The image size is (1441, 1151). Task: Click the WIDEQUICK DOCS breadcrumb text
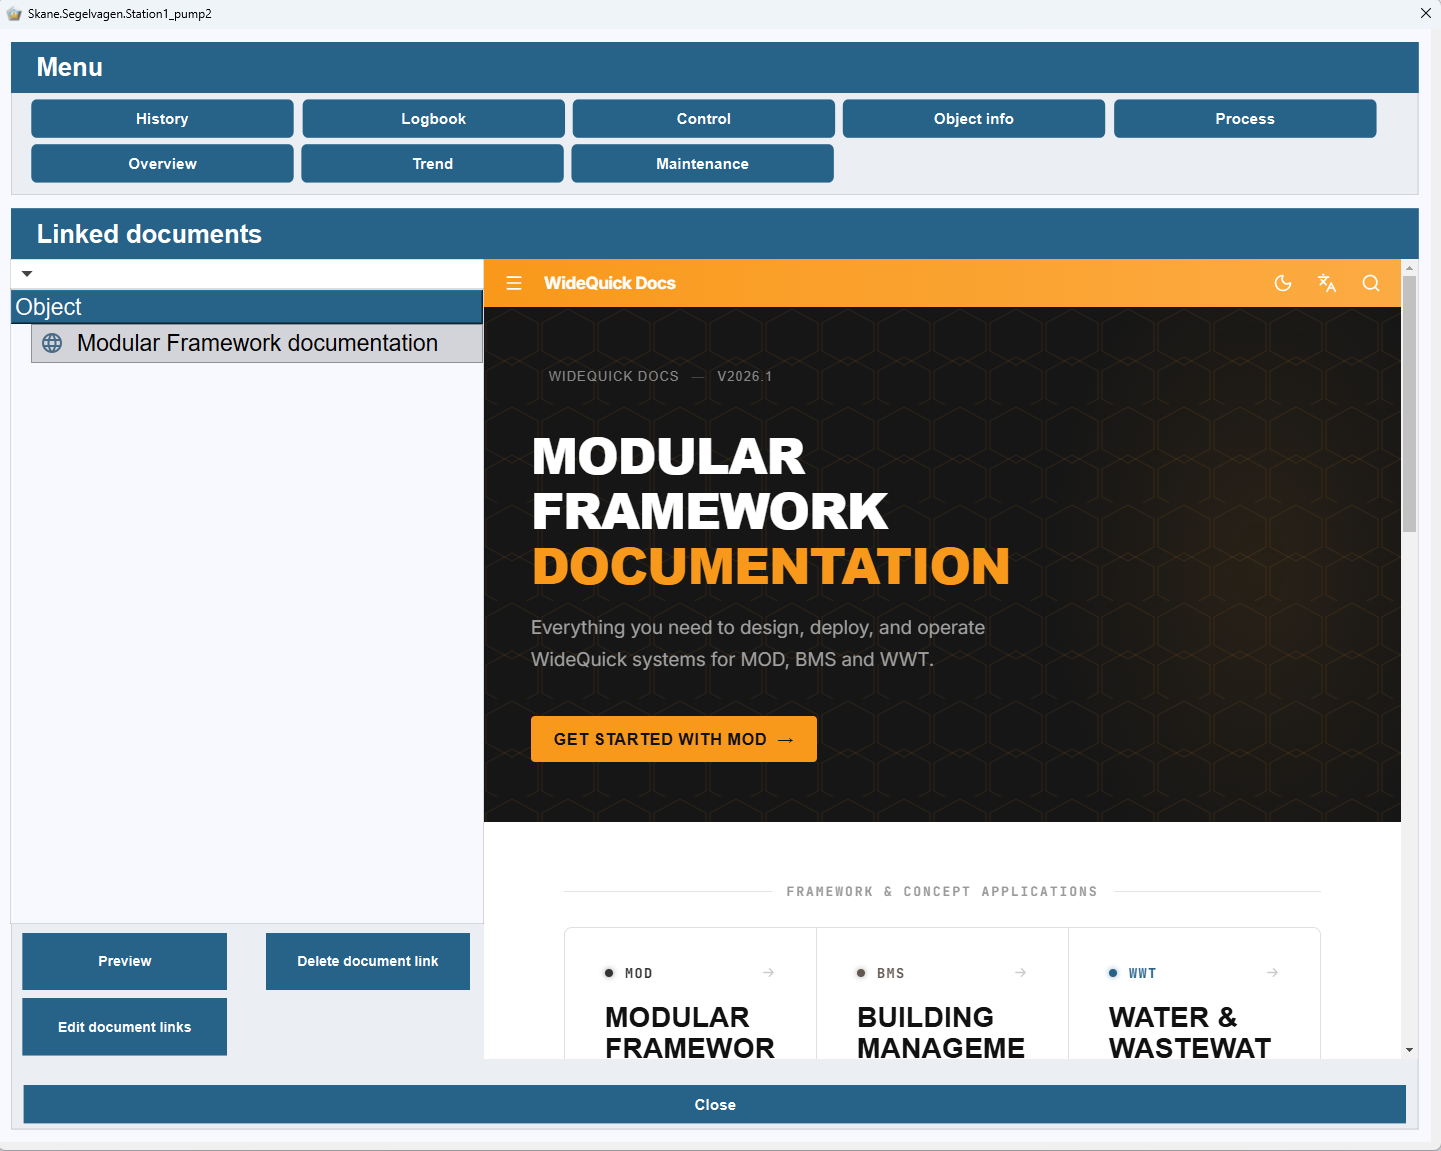pyautogui.click(x=613, y=376)
